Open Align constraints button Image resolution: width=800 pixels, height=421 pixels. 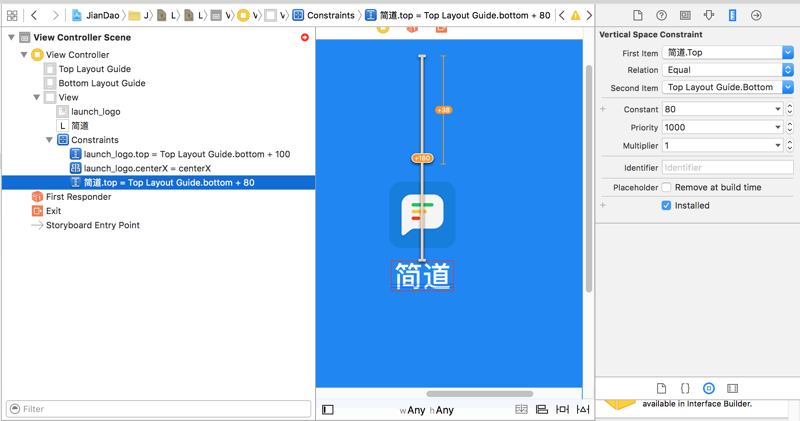tap(542, 409)
